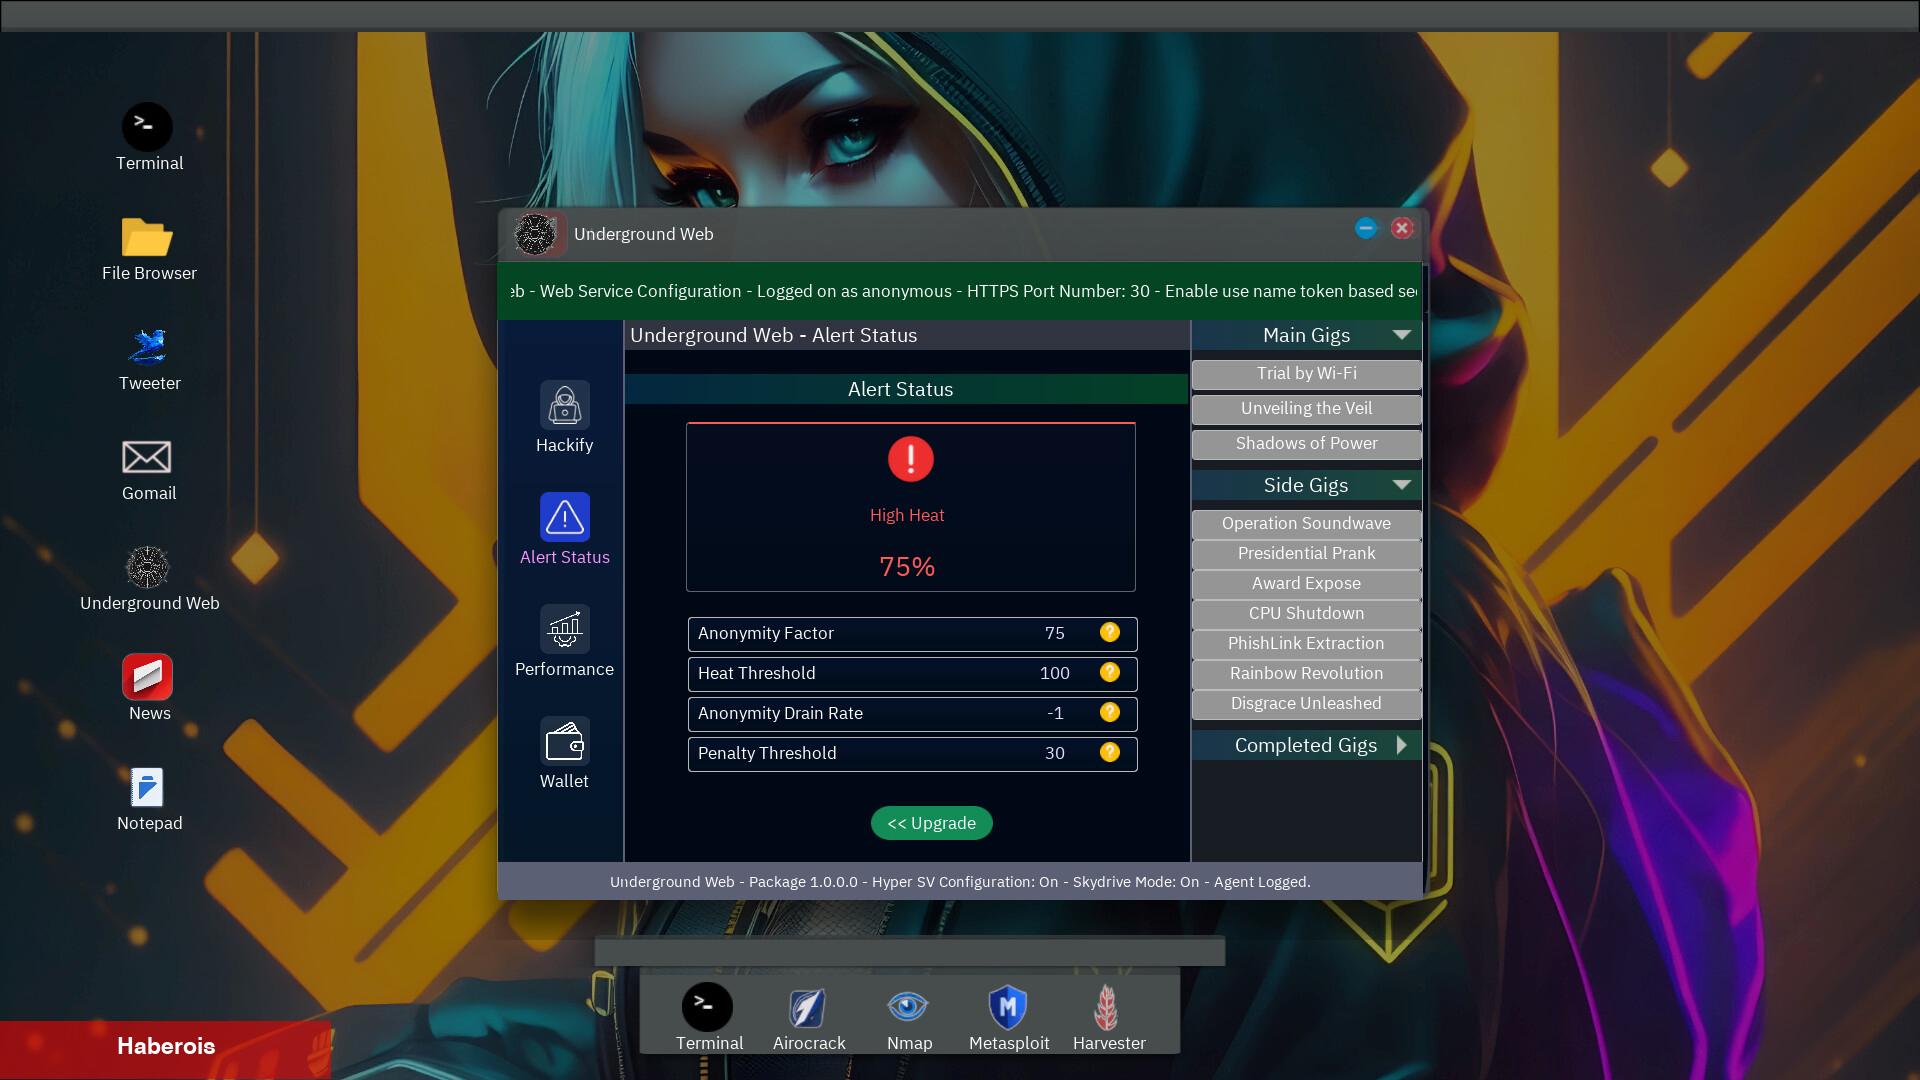Screen dimensions: 1920x1080
Task: Click the High Heat label
Action: 907,515
